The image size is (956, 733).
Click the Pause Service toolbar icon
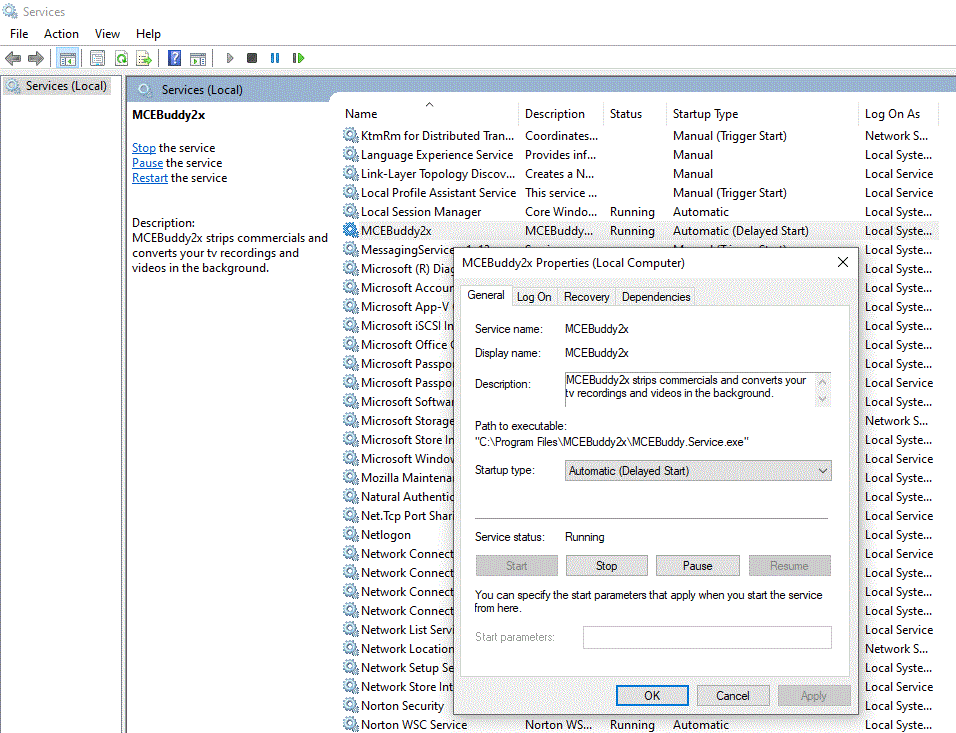pos(275,59)
